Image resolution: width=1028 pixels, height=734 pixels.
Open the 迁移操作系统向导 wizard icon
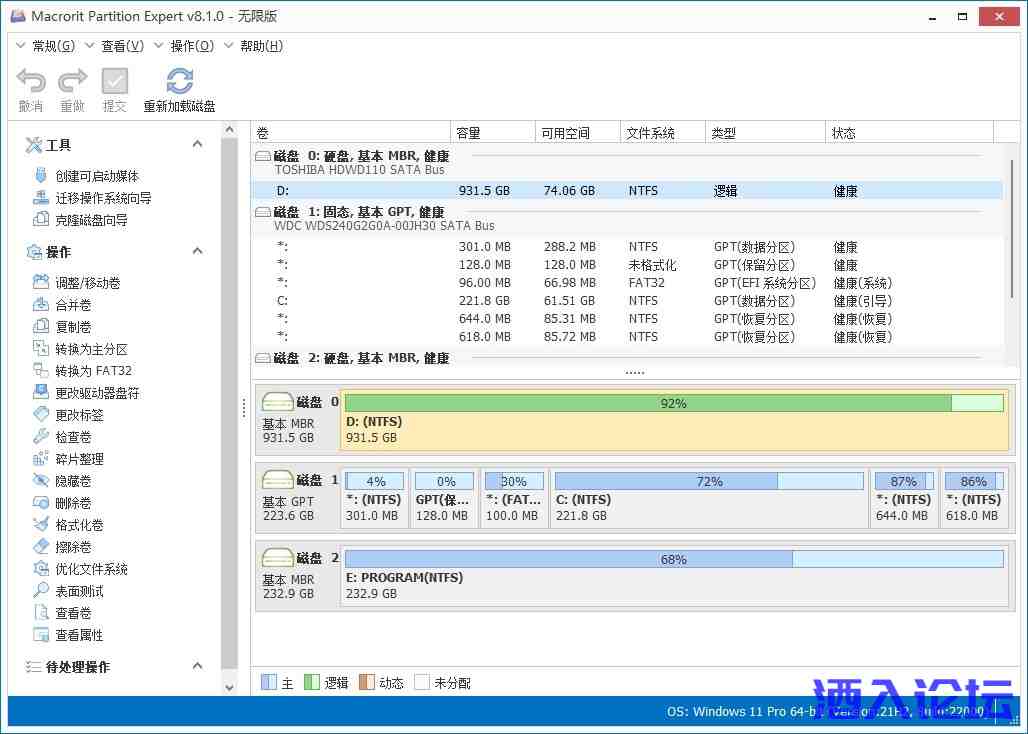tap(41, 197)
